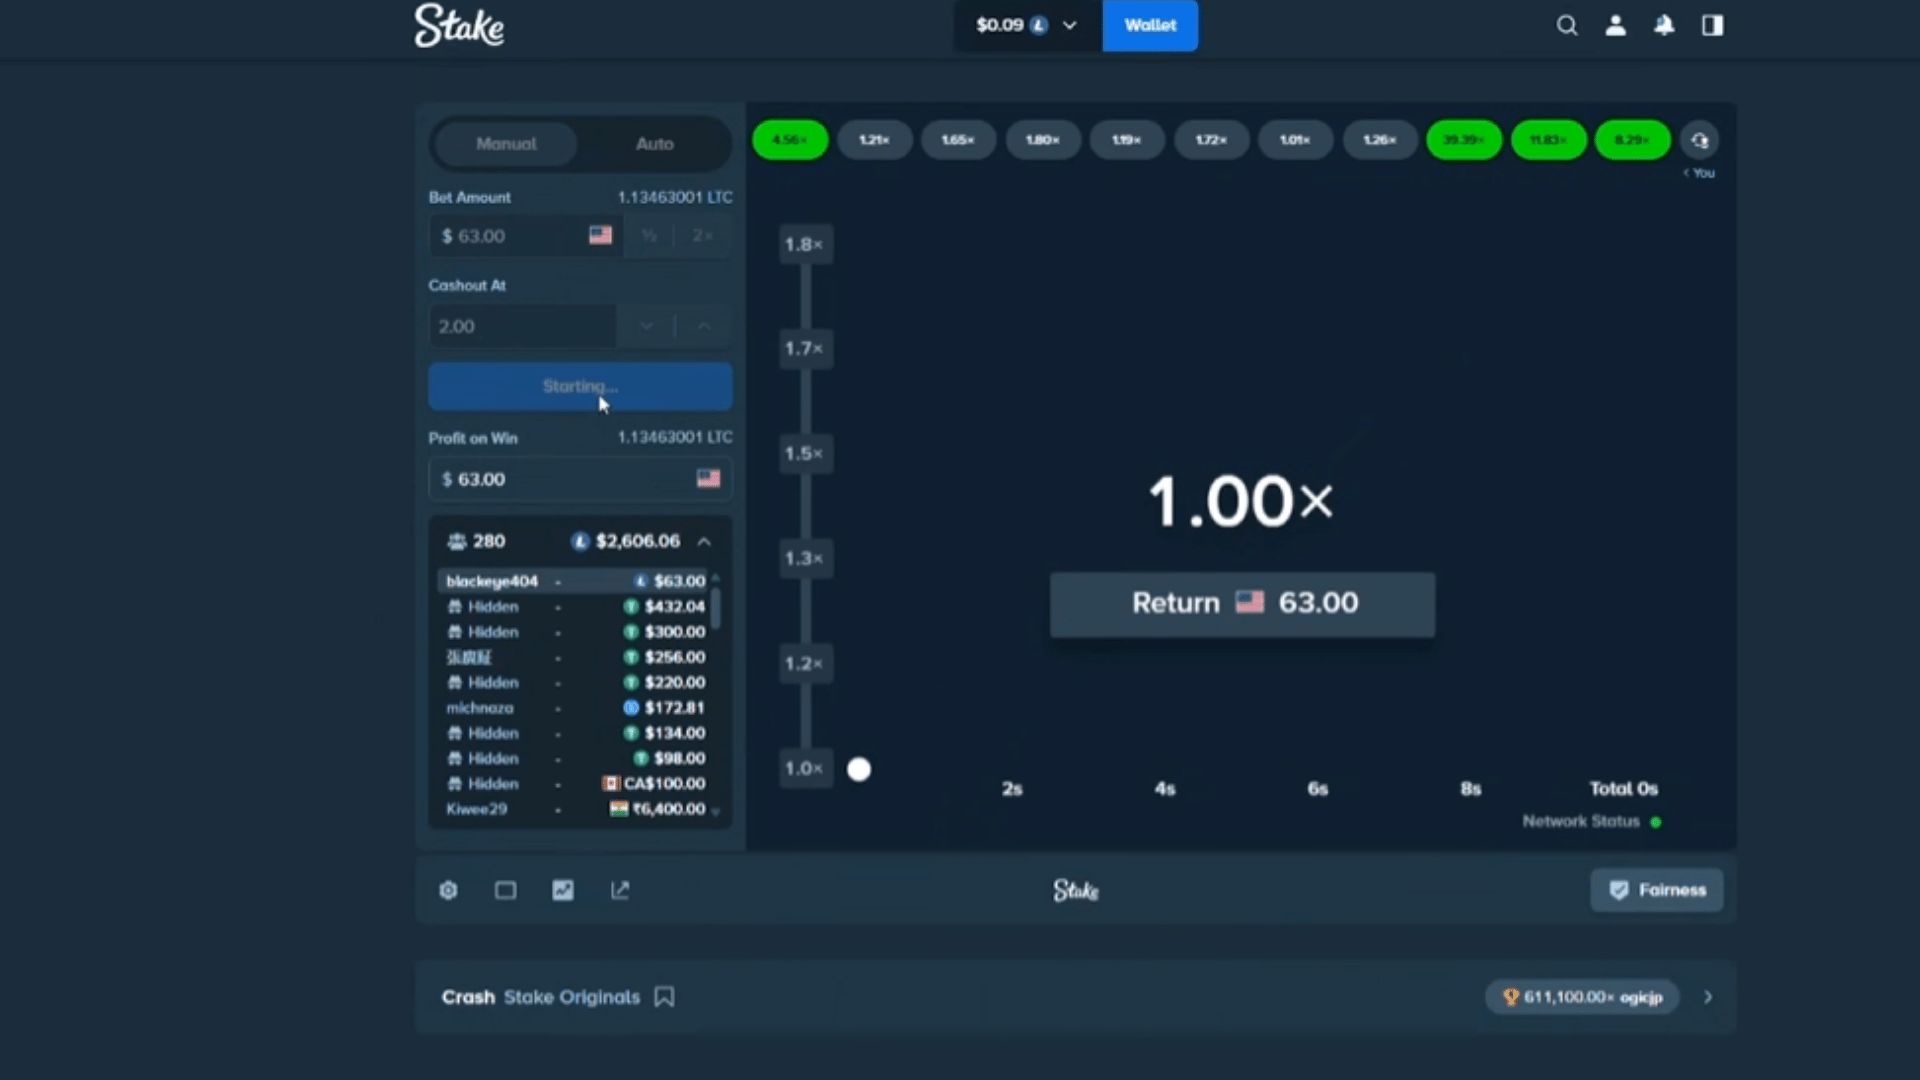This screenshot has height=1080, width=1920.
Task: Switch to the Auto betting tab
Action: (x=654, y=143)
